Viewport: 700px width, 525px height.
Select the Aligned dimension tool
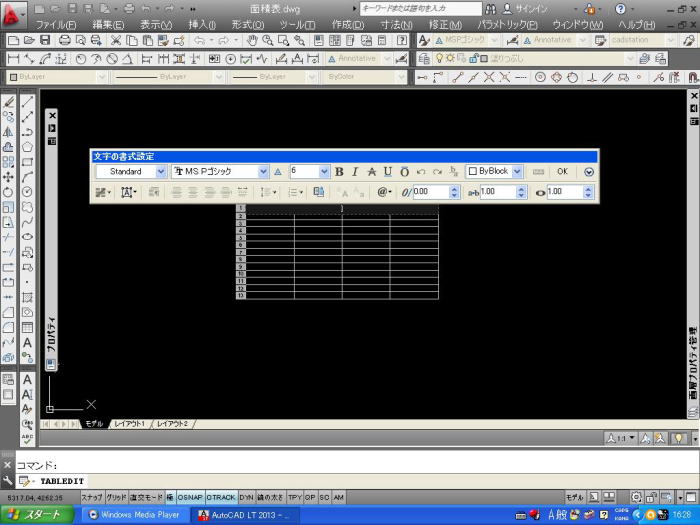[29, 58]
